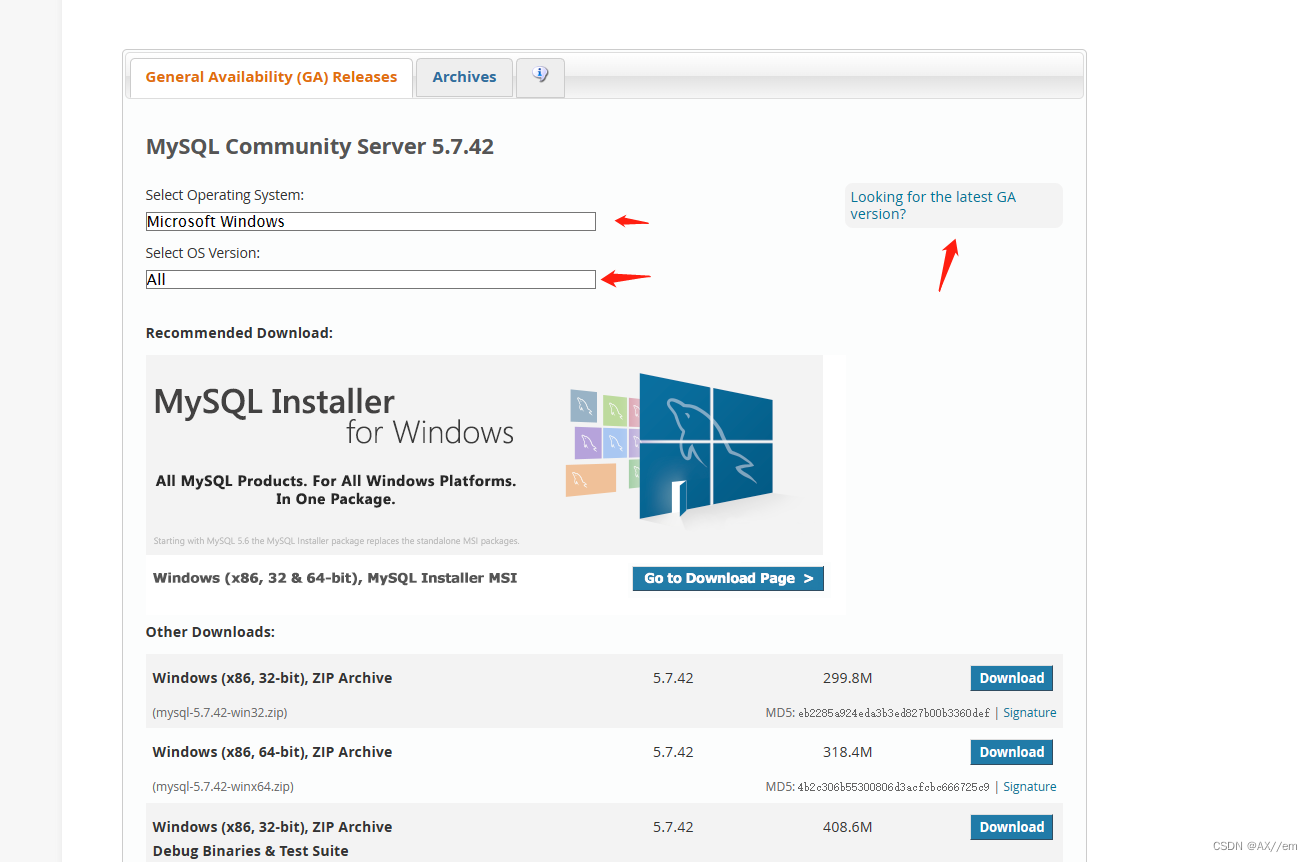Open the Select Operating System dropdown

371,221
